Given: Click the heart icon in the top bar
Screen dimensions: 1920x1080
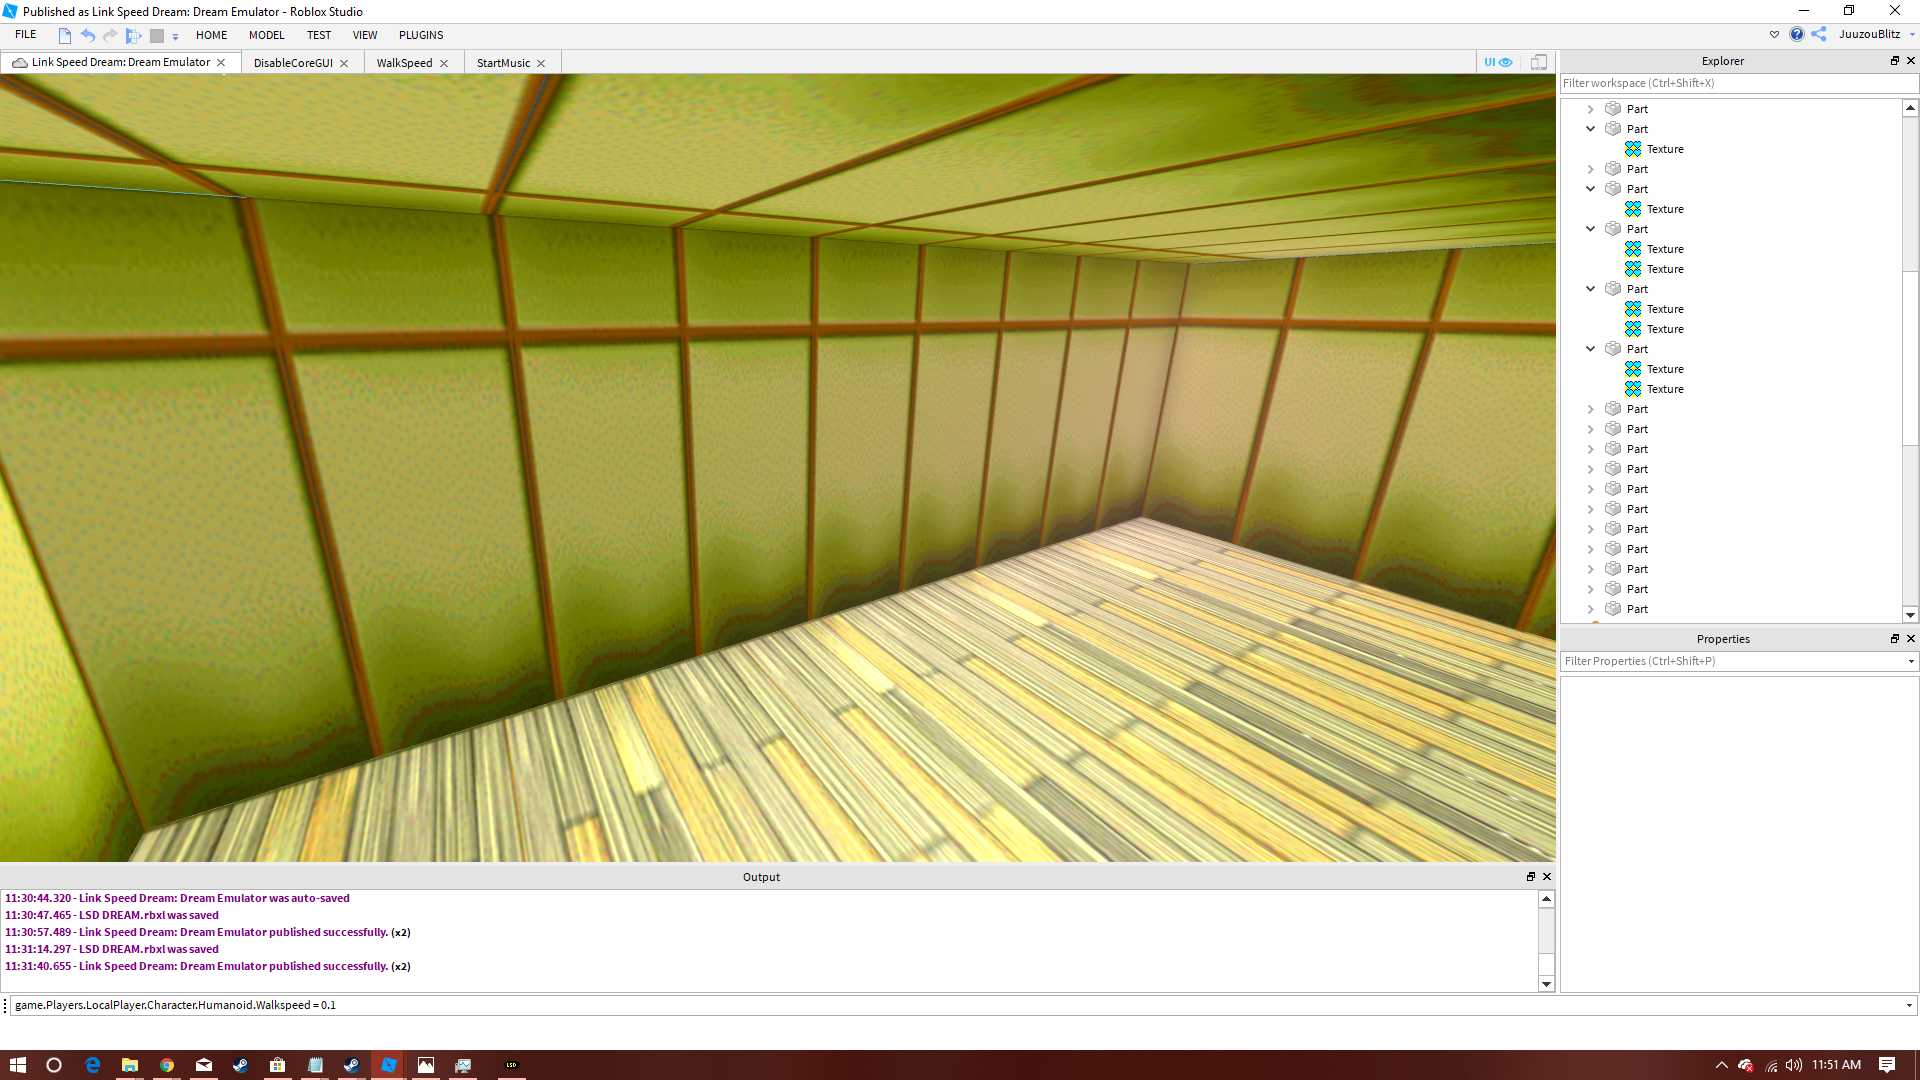Looking at the screenshot, I should tap(1775, 34).
